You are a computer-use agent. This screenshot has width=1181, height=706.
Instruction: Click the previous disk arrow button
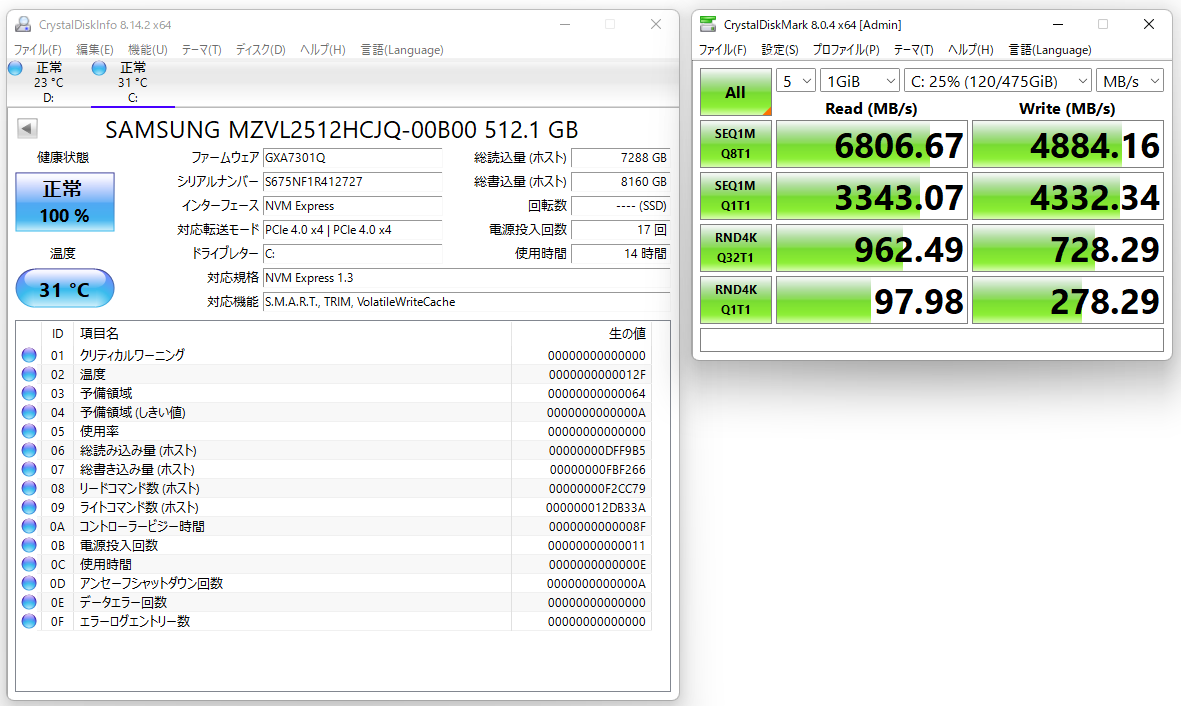click(x=27, y=128)
